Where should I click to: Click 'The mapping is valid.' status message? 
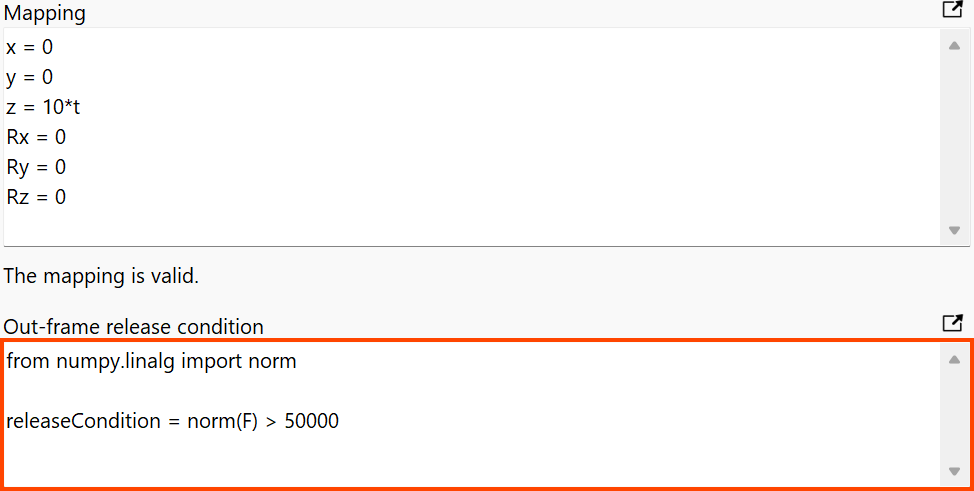101,275
